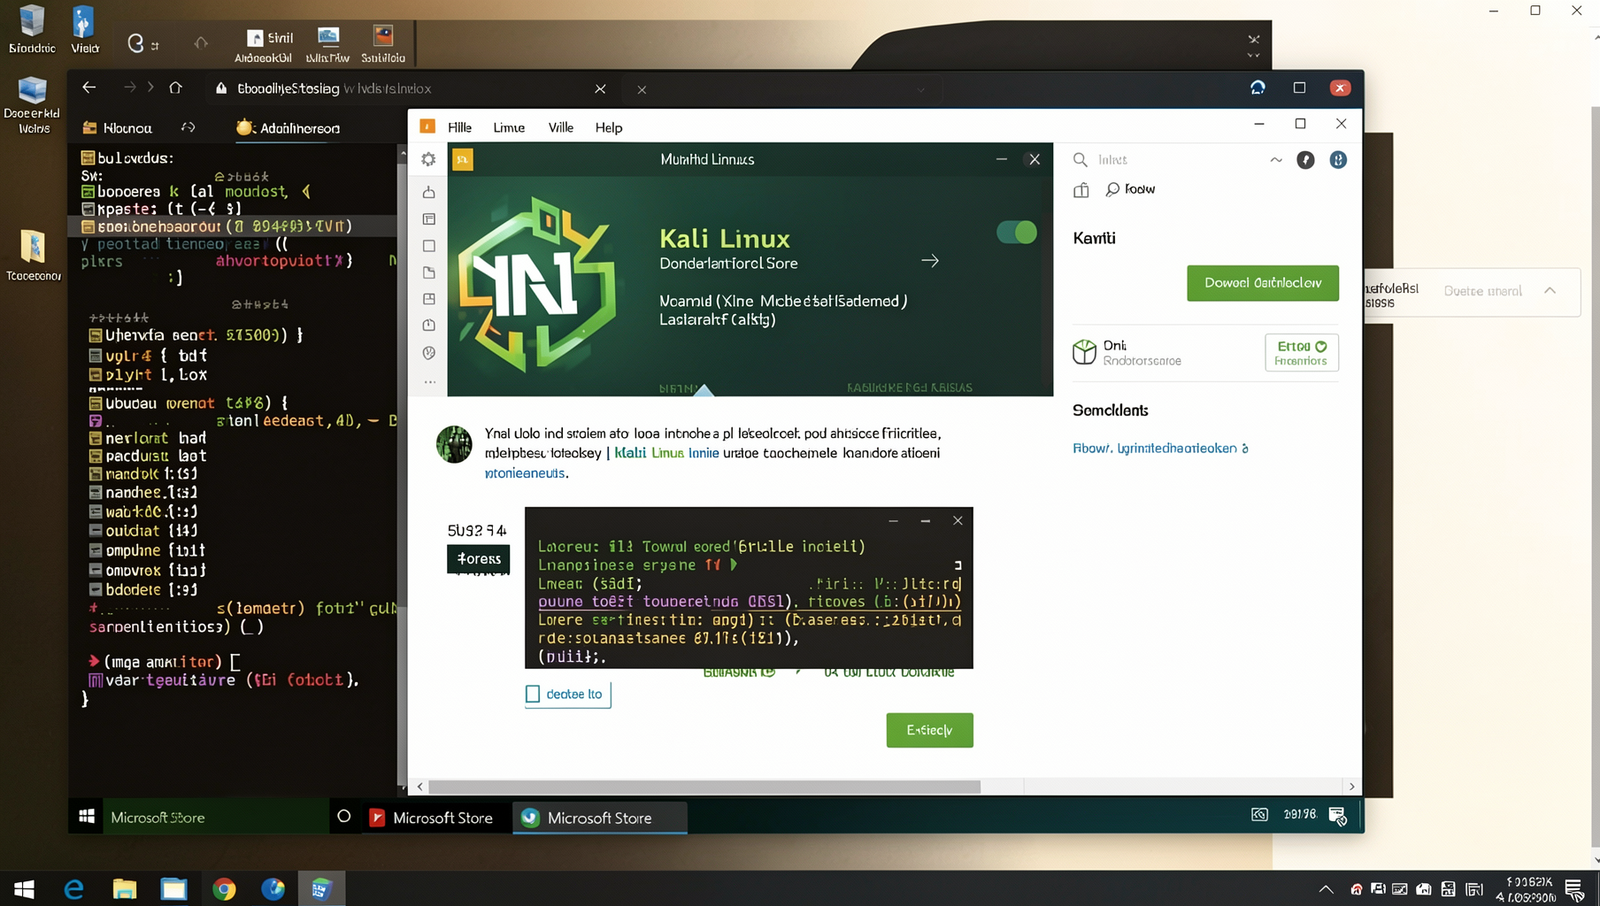Open the Ktalti Linus Innie link
This screenshot has height=906, width=1600.
tap(666, 453)
